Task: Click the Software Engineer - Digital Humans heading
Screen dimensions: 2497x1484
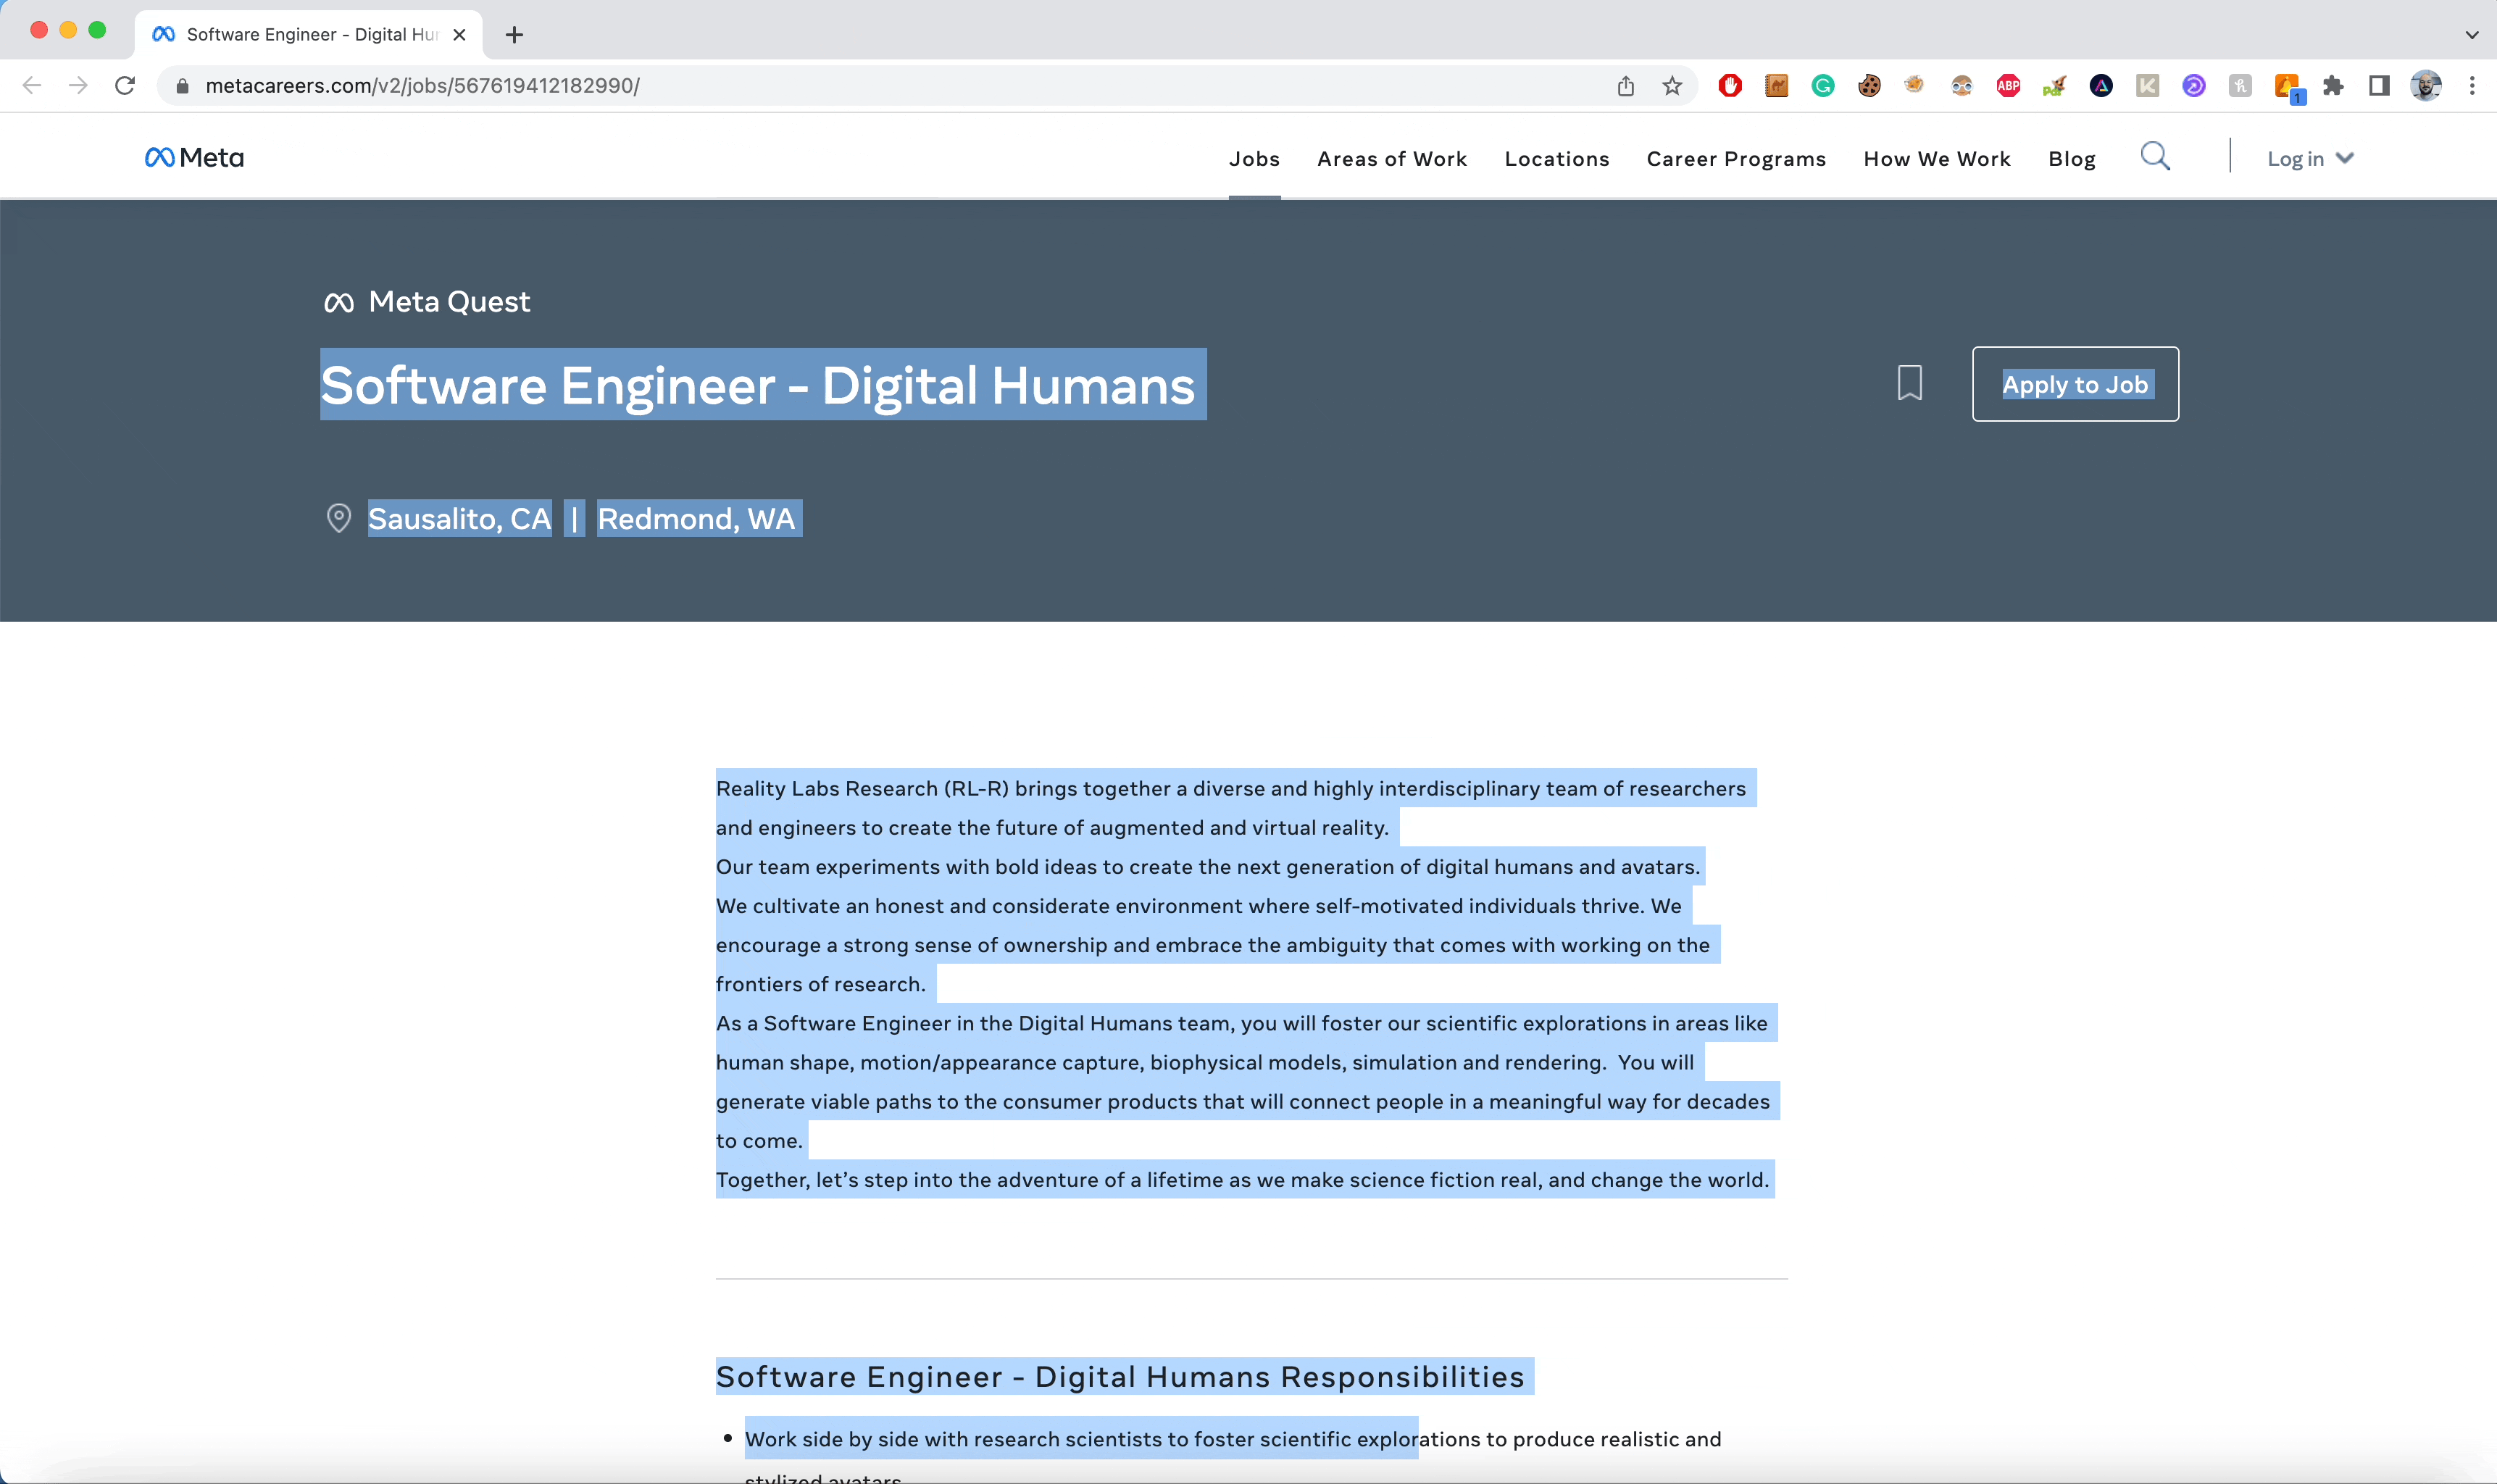Action: click(758, 385)
